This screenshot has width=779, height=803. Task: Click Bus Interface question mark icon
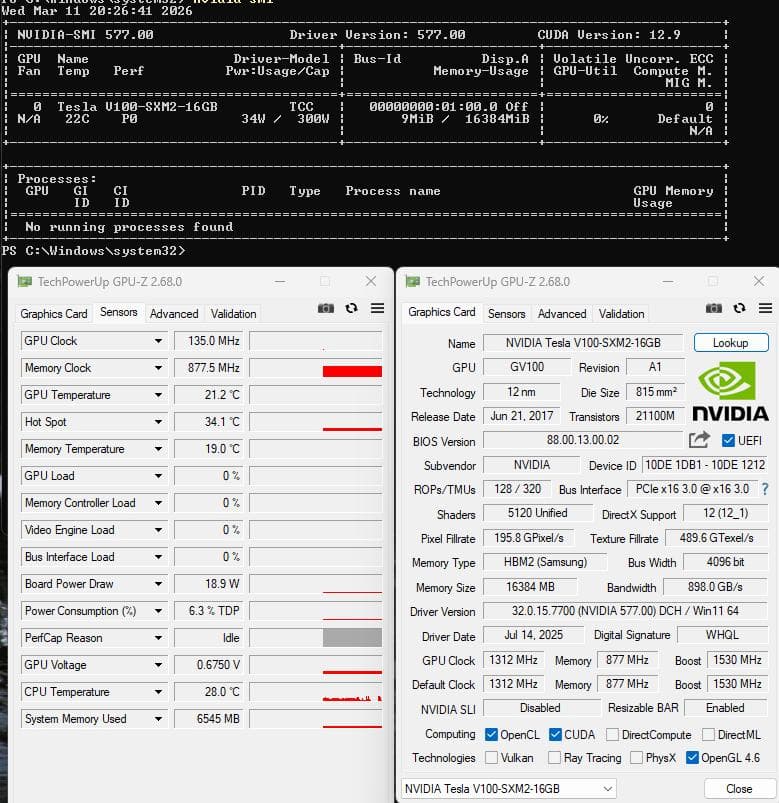(765, 489)
